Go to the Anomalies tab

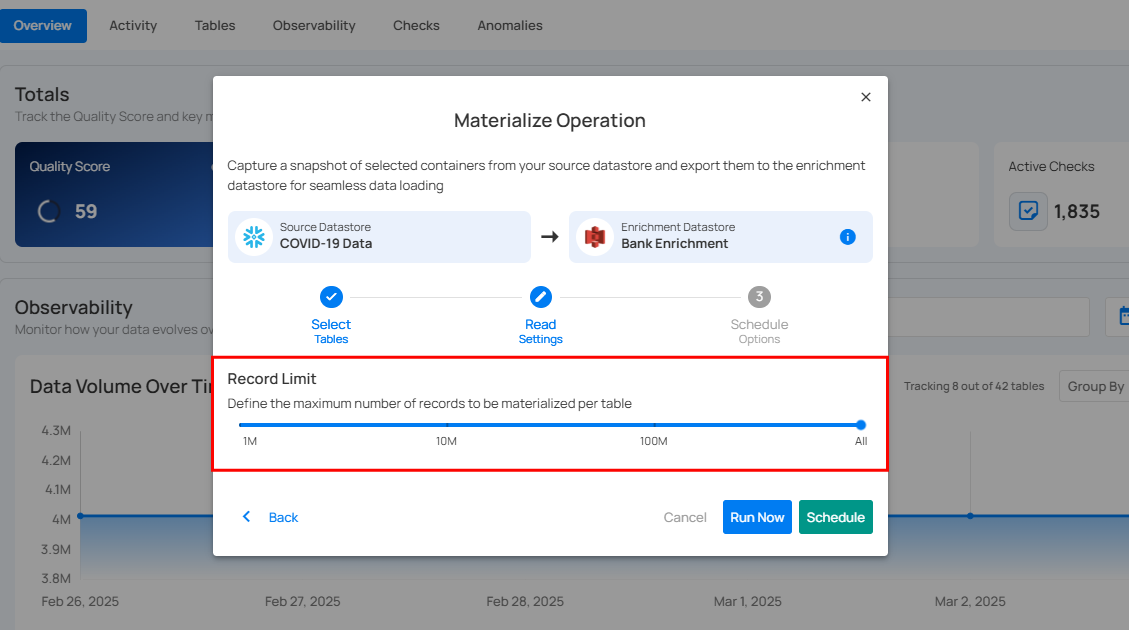(510, 26)
